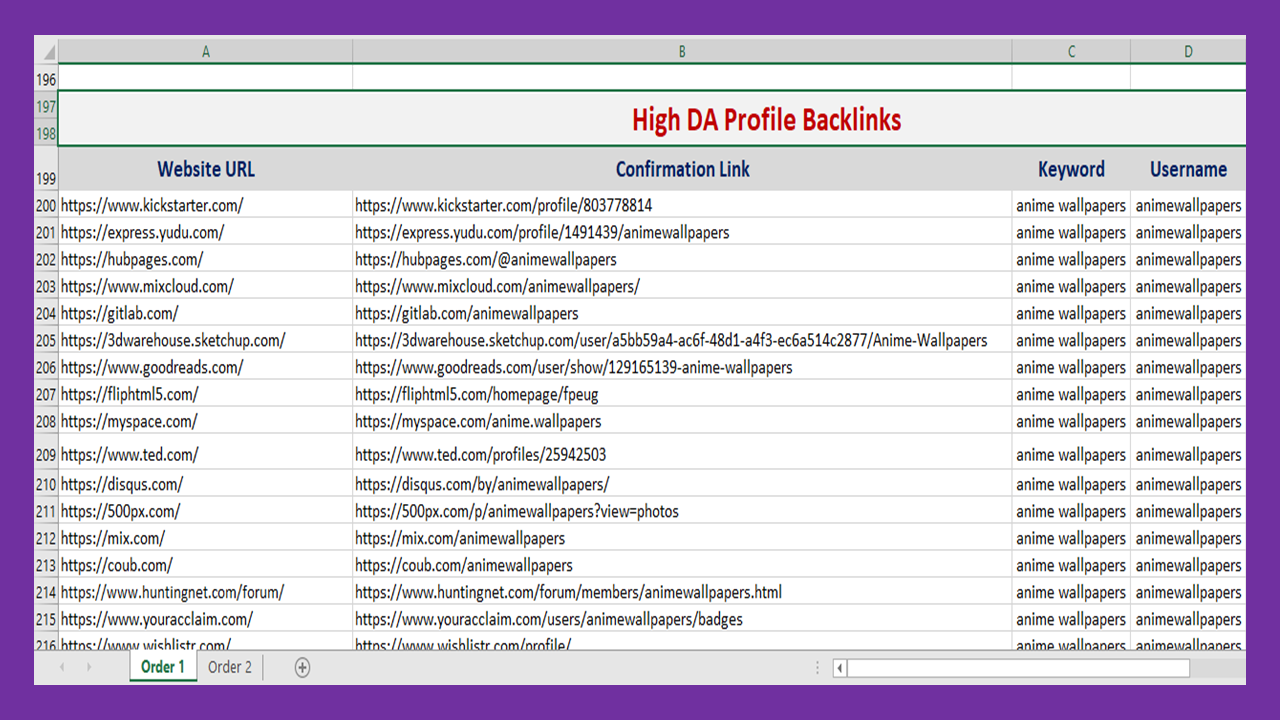
Task: Open the kickstarter profile confirmation link
Action: click(x=503, y=206)
